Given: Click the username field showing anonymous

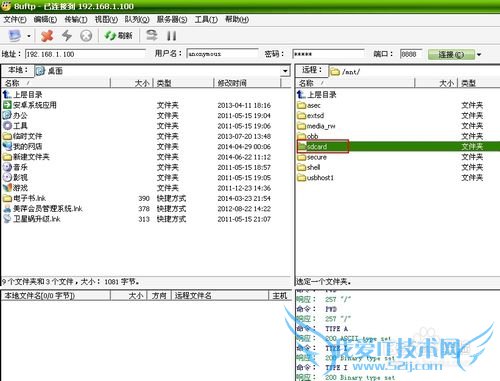Looking at the screenshot, I should 222,54.
